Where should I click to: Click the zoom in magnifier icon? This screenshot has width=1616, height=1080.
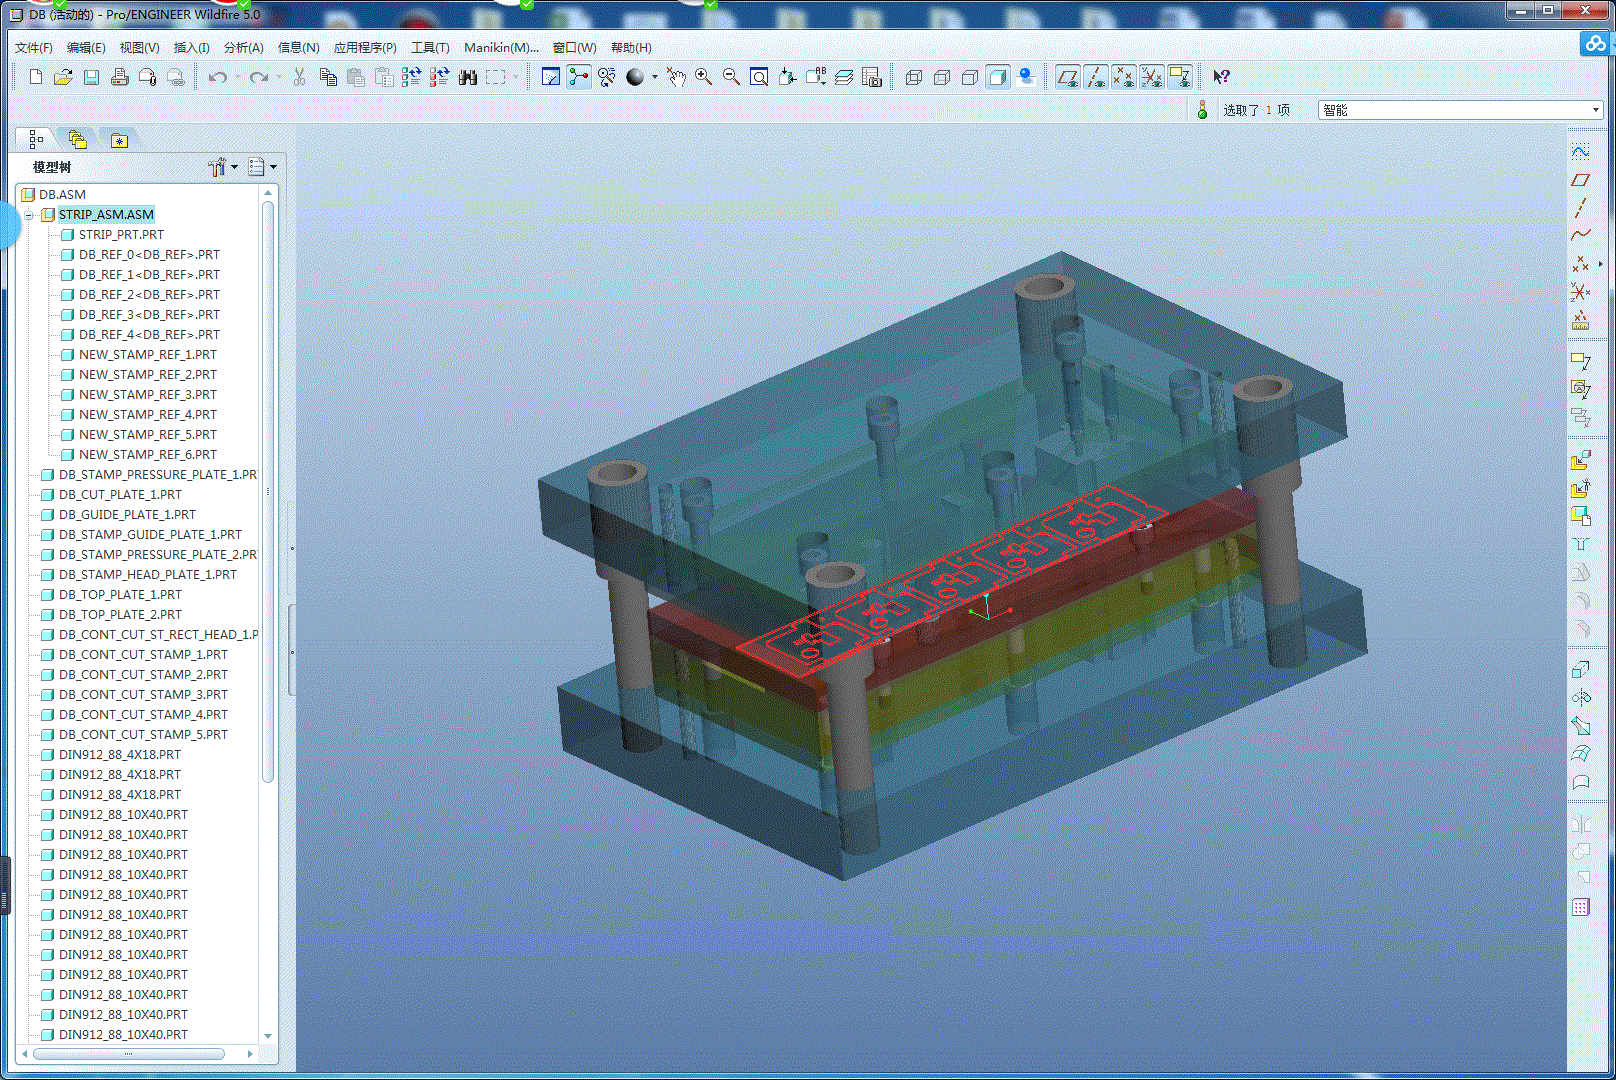tap(704, 77)
